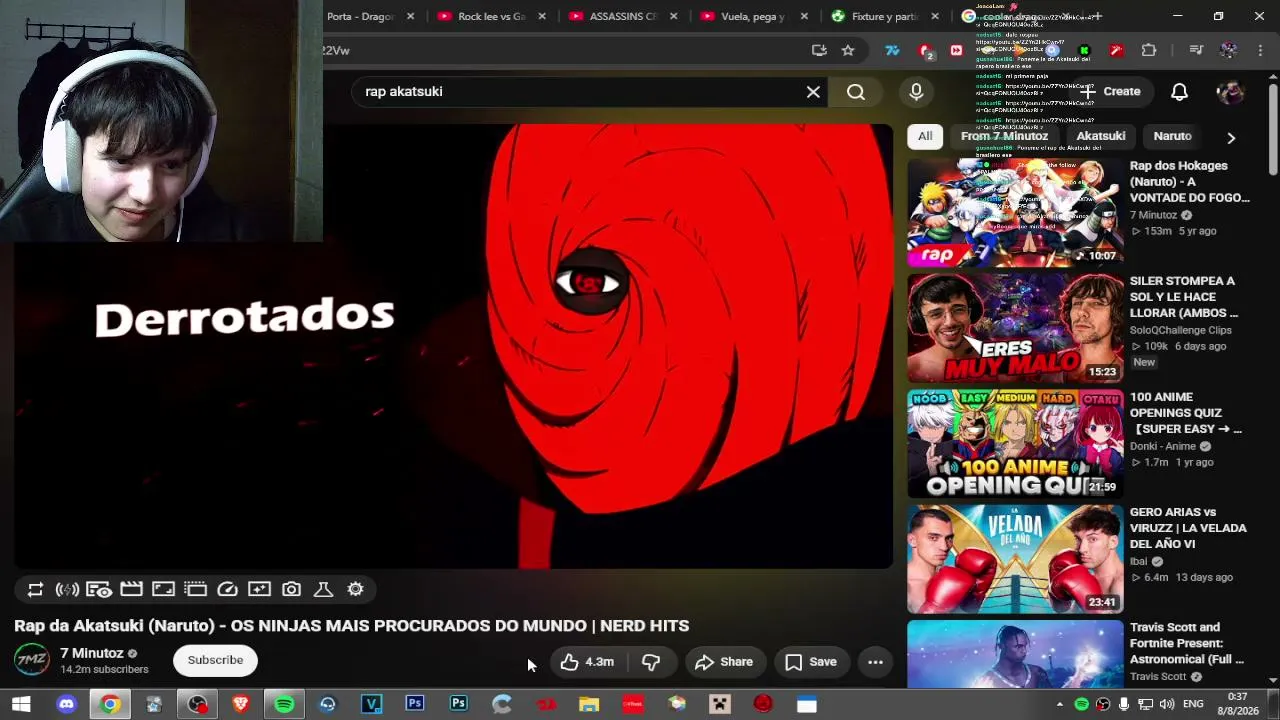Open the media controls icon in Chrome toolbar
Screen dimensions: 1280x720
1196,51
